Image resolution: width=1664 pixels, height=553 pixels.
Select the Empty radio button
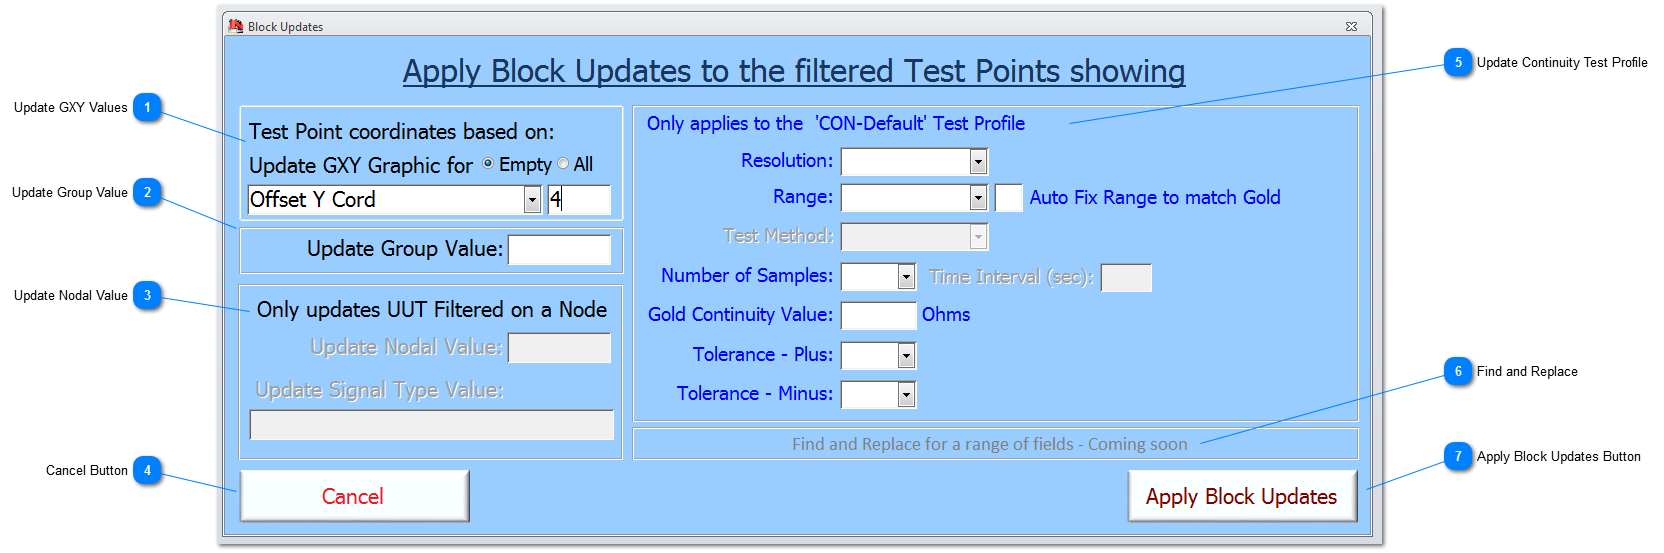click(x=488, y=164)
